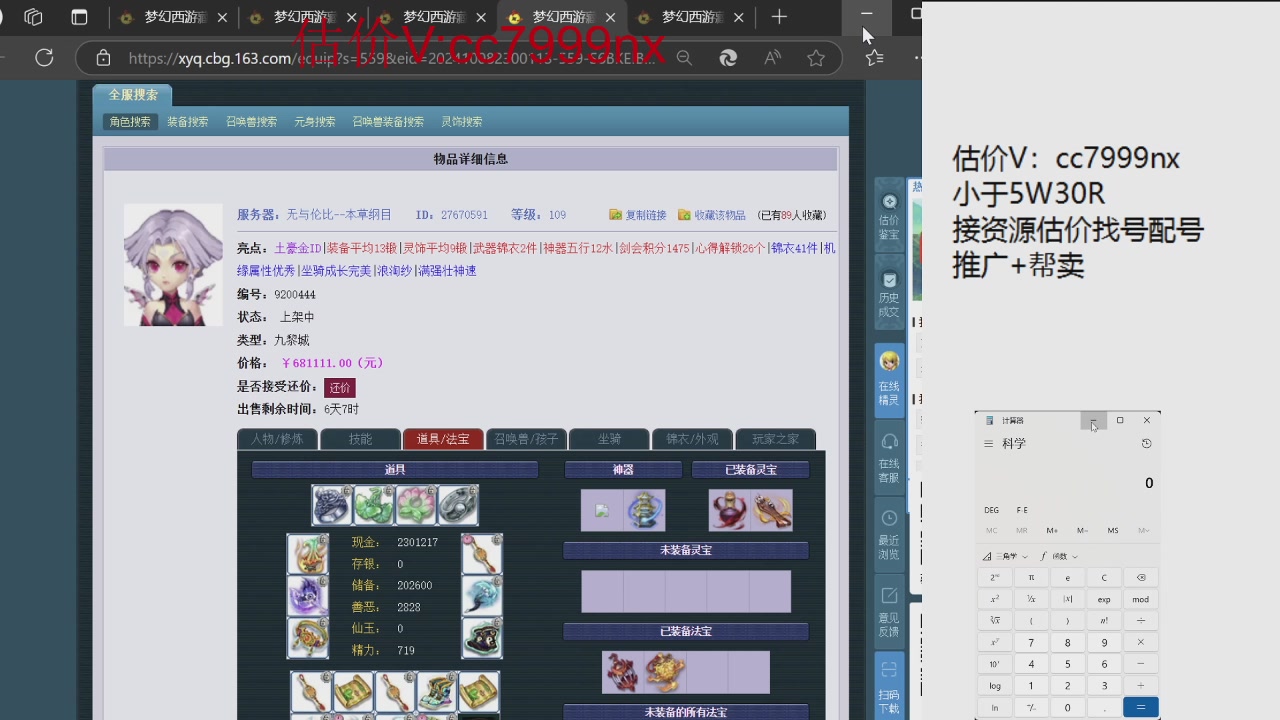Click the silver bracelet item icon

457,506
